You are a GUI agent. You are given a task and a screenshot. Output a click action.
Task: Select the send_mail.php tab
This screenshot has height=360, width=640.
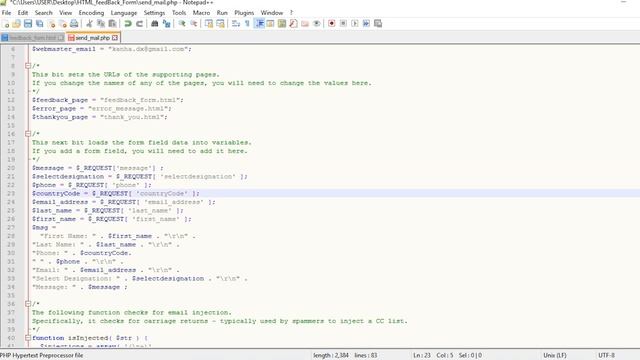pos(92,38)
